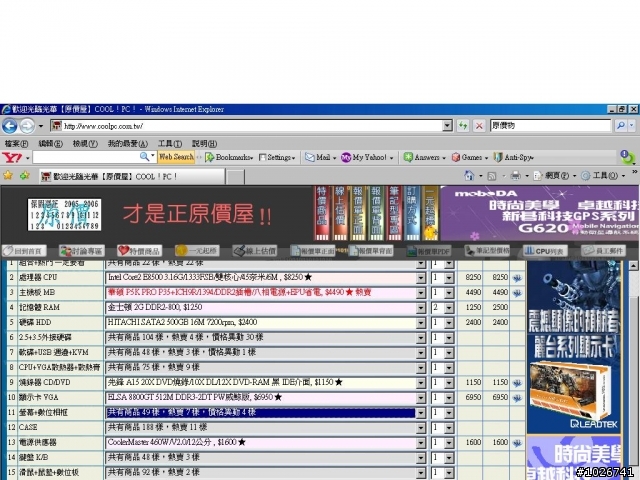
Task: Open the 檢視(V) menu
Action: pos(85,144)
